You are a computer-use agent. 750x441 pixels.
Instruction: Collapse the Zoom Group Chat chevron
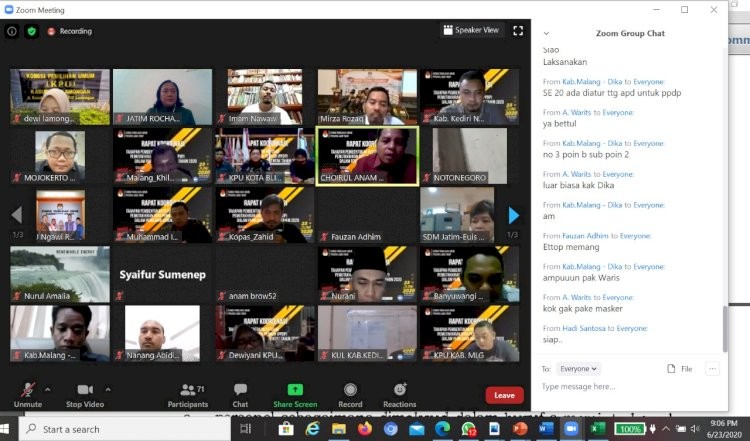(x=546, y=33)
